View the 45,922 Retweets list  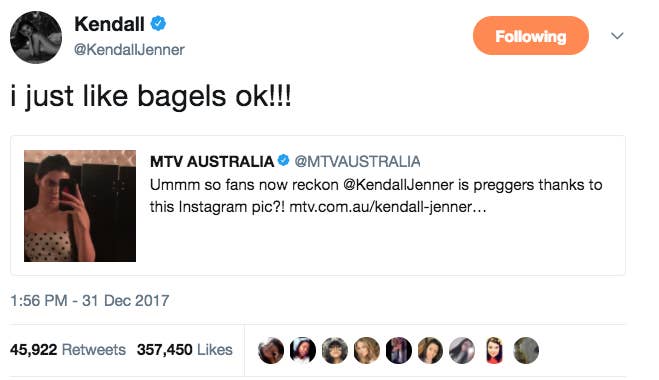(68, 350)
